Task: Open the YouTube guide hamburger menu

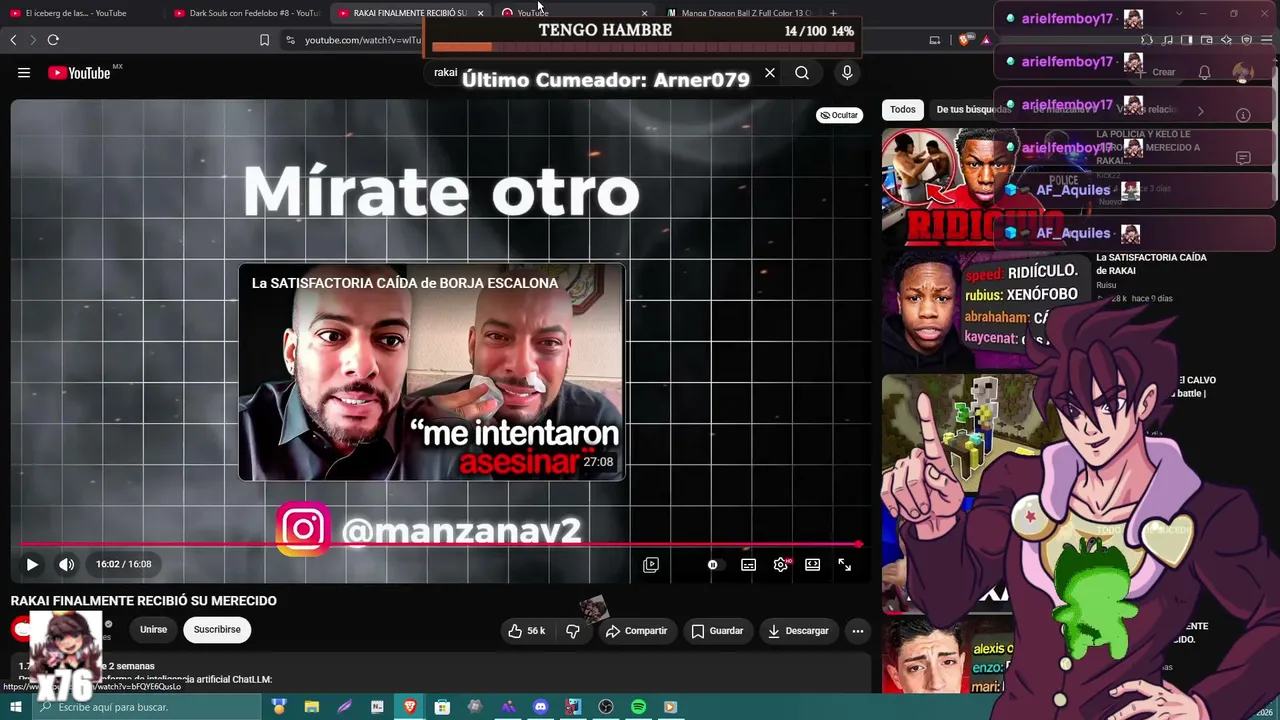Action: coord(24,73)
